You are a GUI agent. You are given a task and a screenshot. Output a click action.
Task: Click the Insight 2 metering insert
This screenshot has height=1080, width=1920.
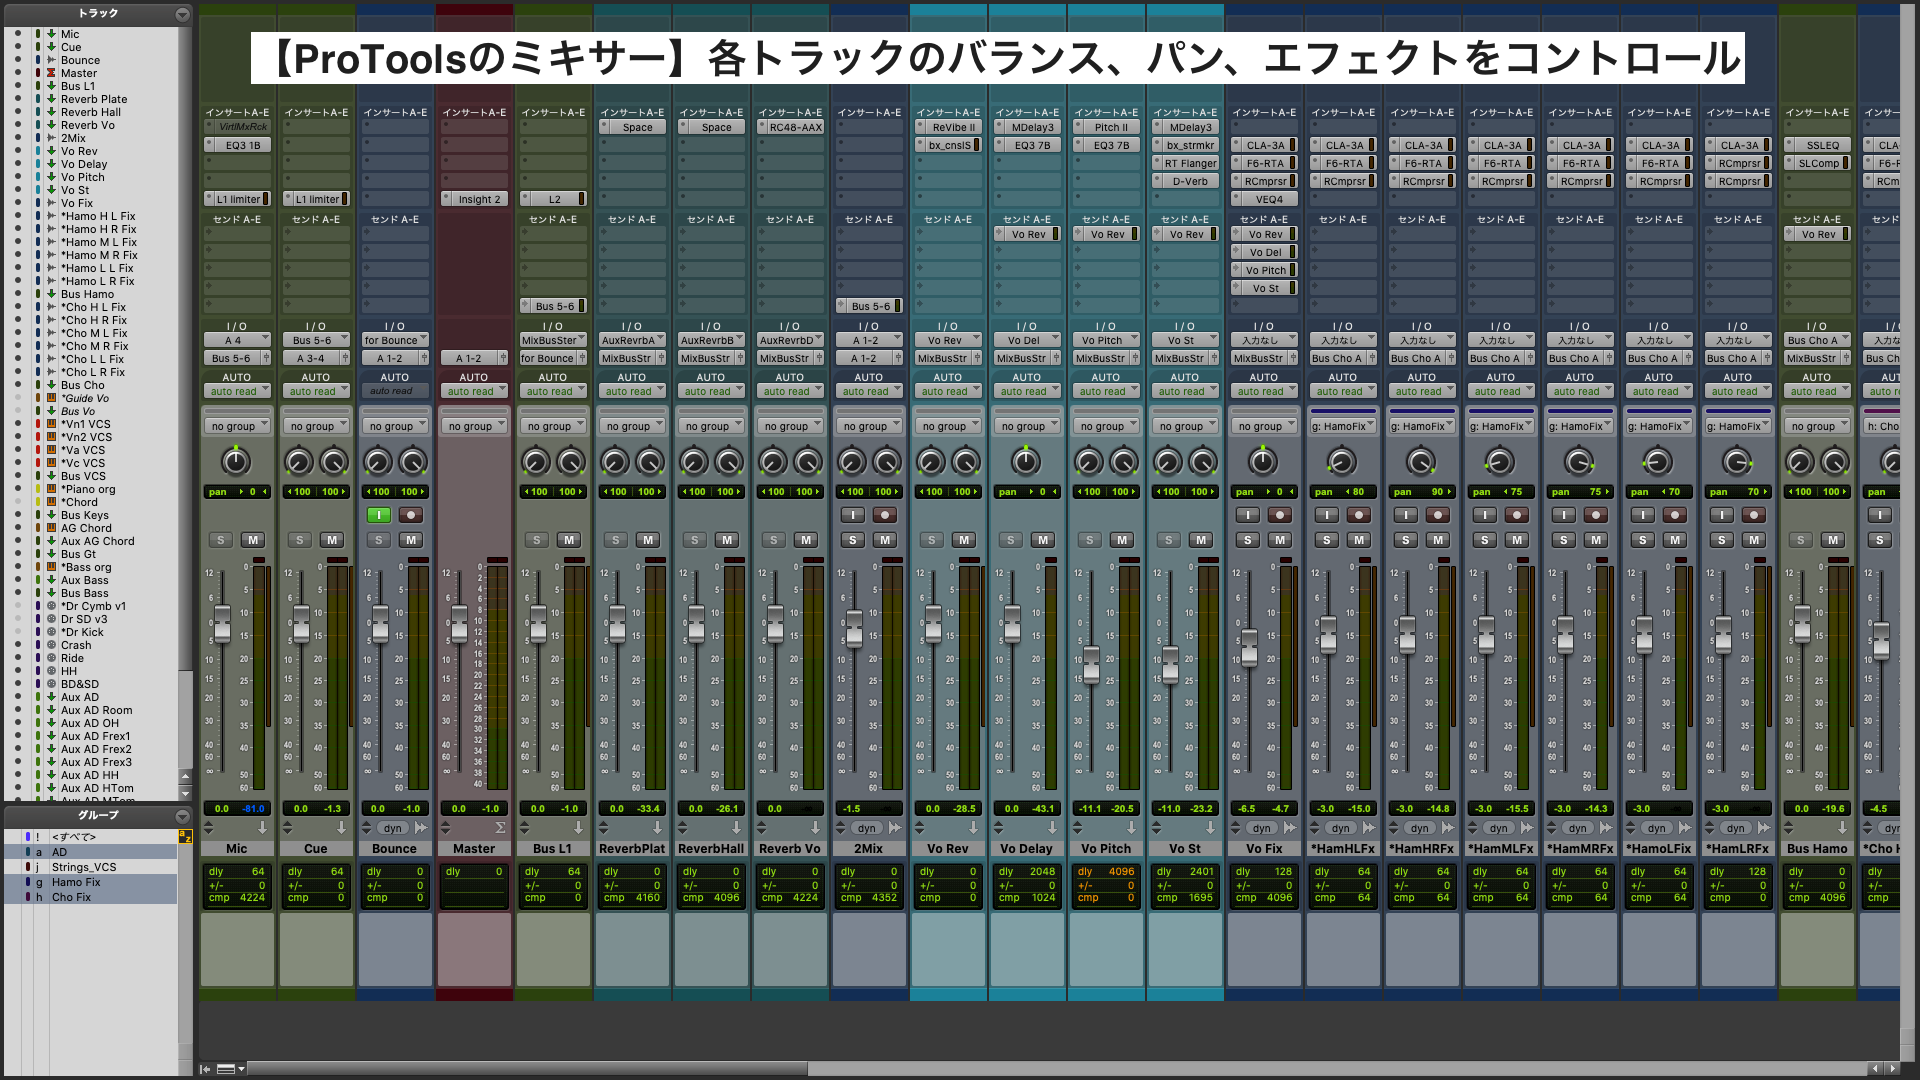click(x=479, y=198)
